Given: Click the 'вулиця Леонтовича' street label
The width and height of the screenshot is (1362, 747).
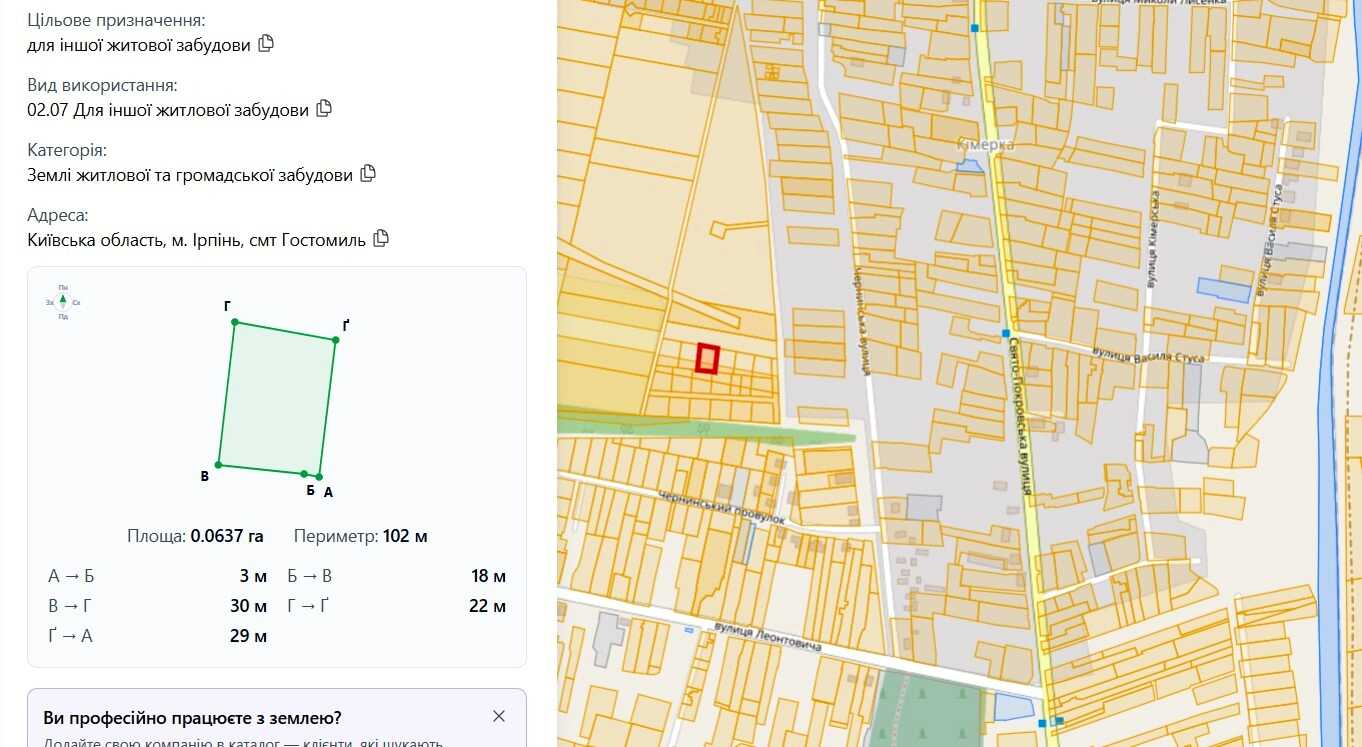Looking at the screenshot, I should coord(768,636).
